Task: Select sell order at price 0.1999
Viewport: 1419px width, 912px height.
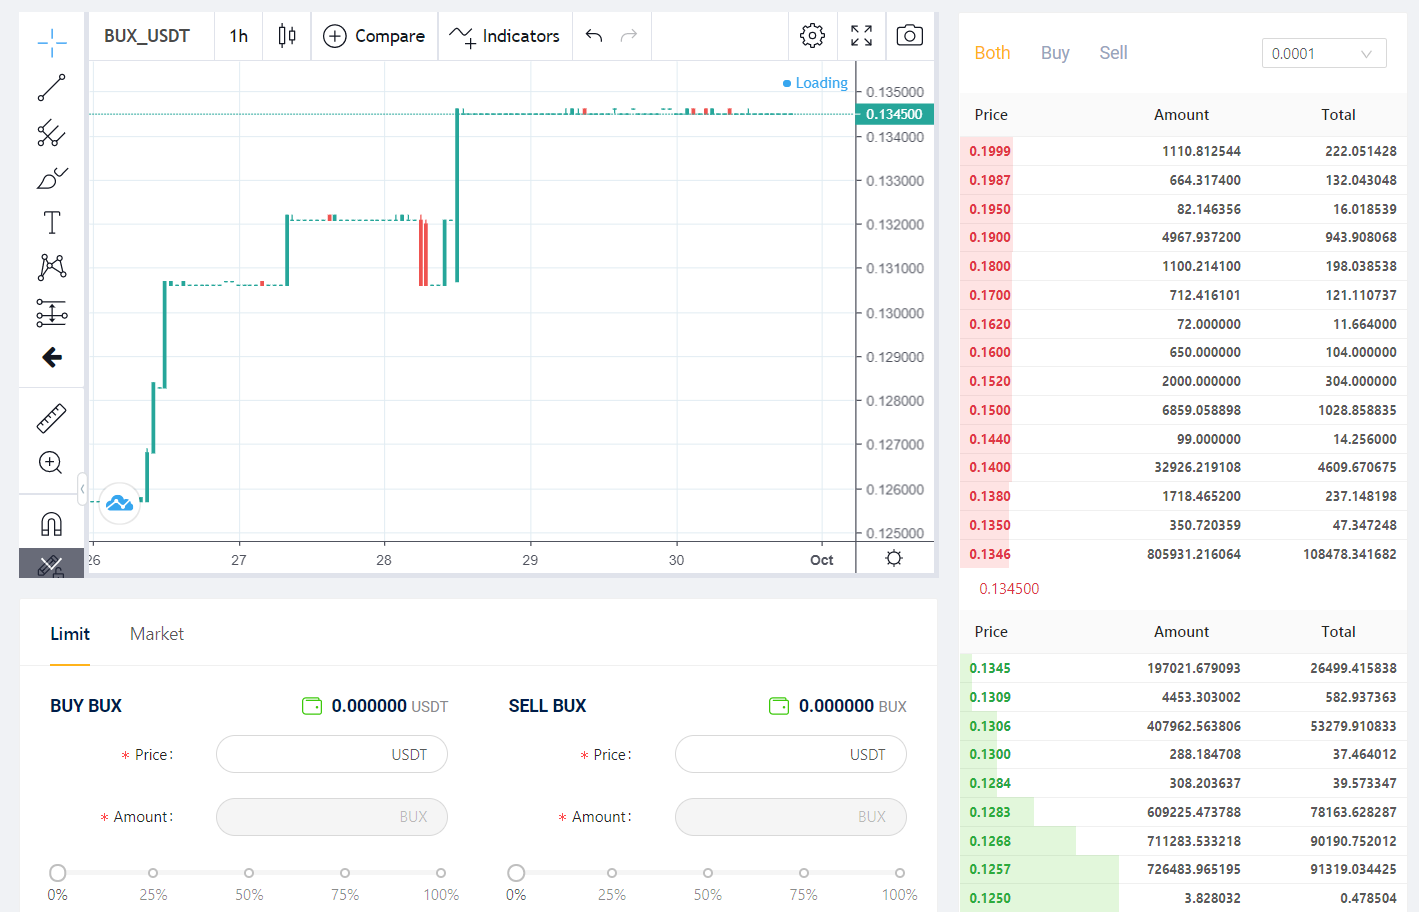Action: [x=1183, y=151]
